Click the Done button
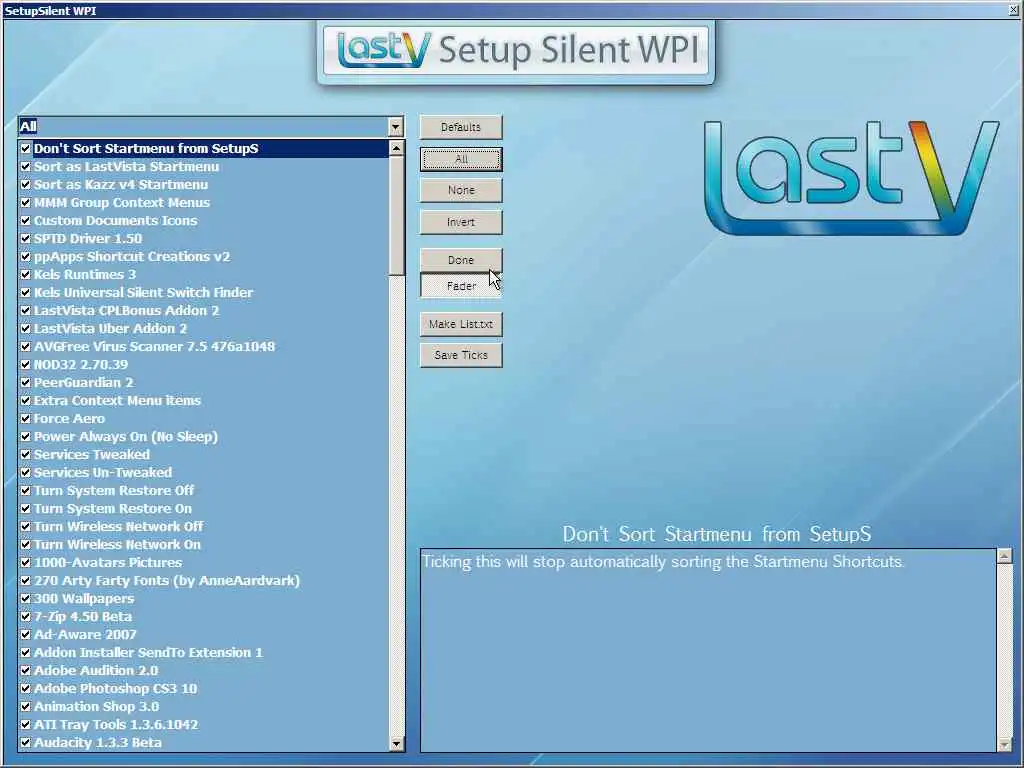Screen dimensions: 1024x768 [461, 260]
